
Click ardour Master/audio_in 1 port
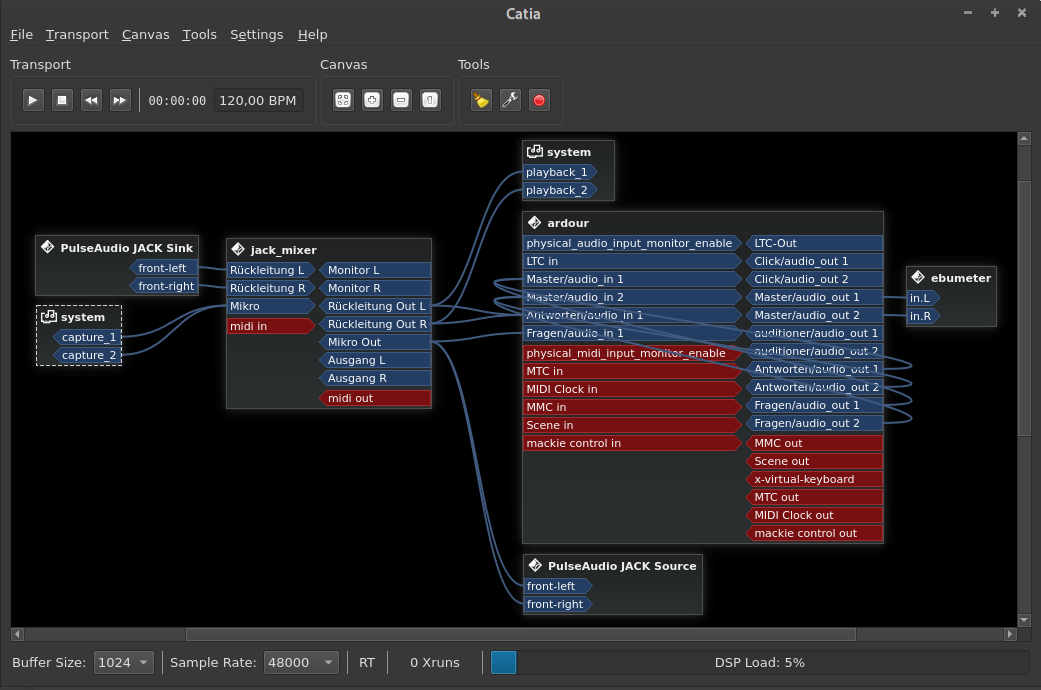tap(632, 279)
